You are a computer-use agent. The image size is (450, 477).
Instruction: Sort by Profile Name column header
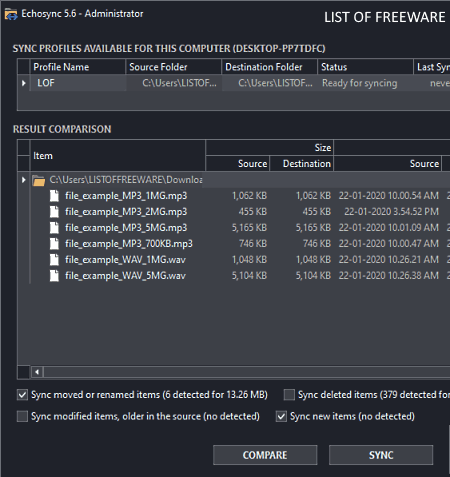pyautogui.click(x=78, y=67)
